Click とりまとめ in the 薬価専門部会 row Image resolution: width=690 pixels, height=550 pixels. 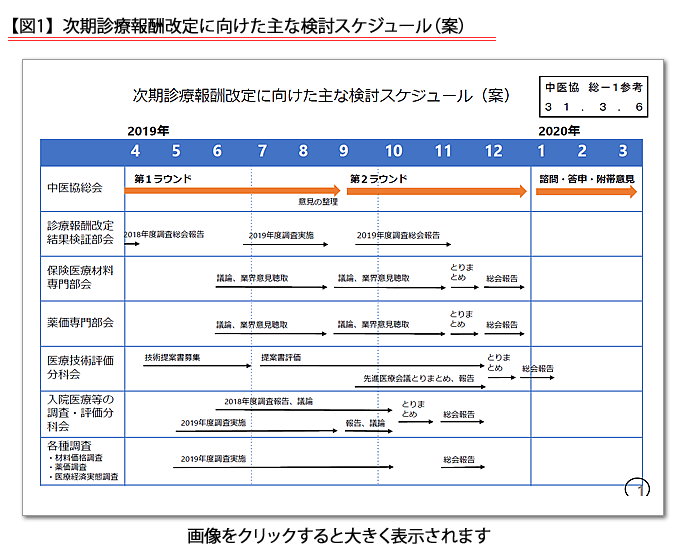(x=461, y=319)
